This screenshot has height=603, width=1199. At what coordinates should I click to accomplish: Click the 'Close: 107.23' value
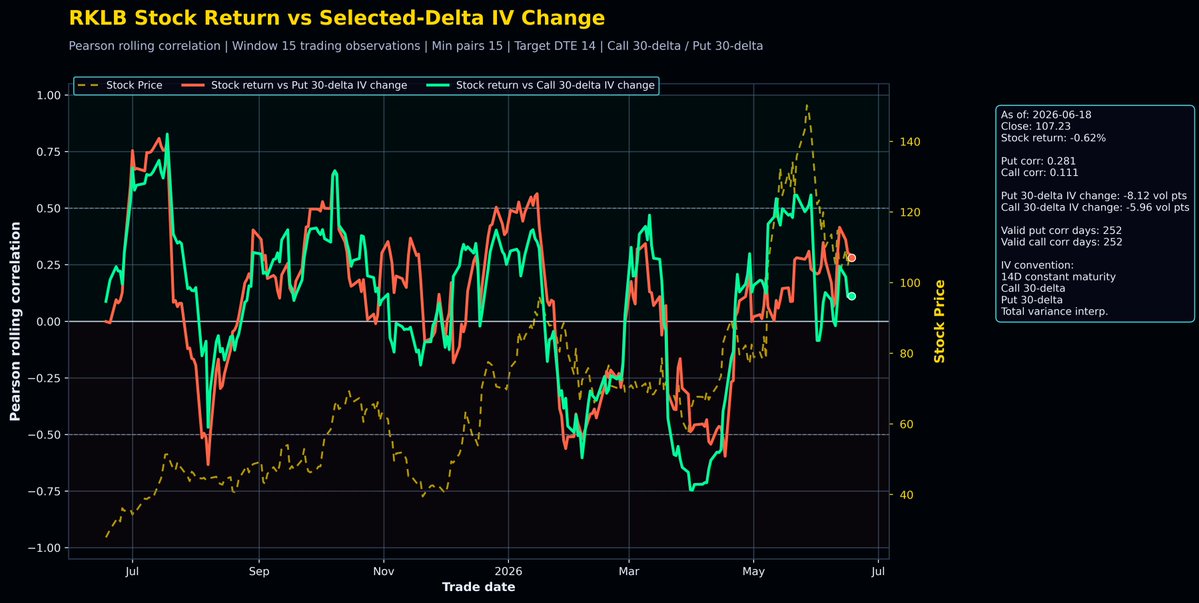[x=1035, y=126]
